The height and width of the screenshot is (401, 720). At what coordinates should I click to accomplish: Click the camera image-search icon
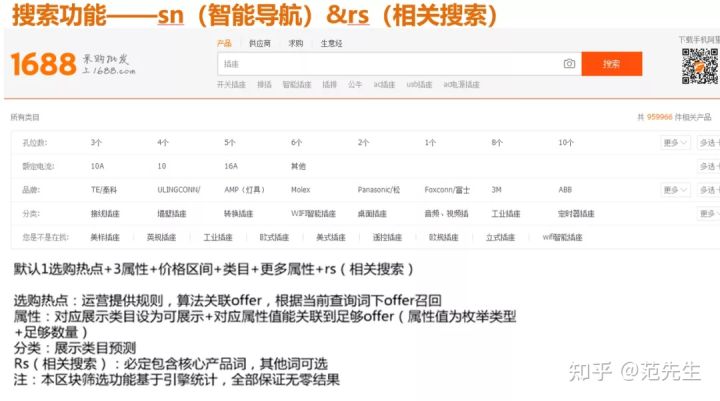click(x=569, y=64)
